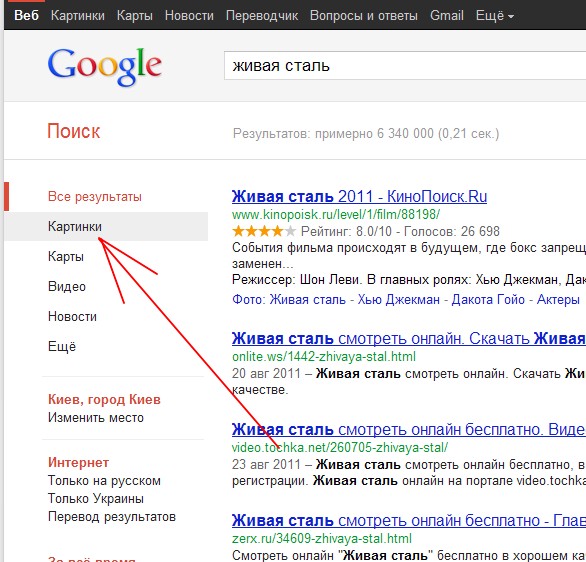Open Живая сталь смотреть онлайн бесплатно. Виде result
The image size is (586, 562).
(x=409, y=430)
